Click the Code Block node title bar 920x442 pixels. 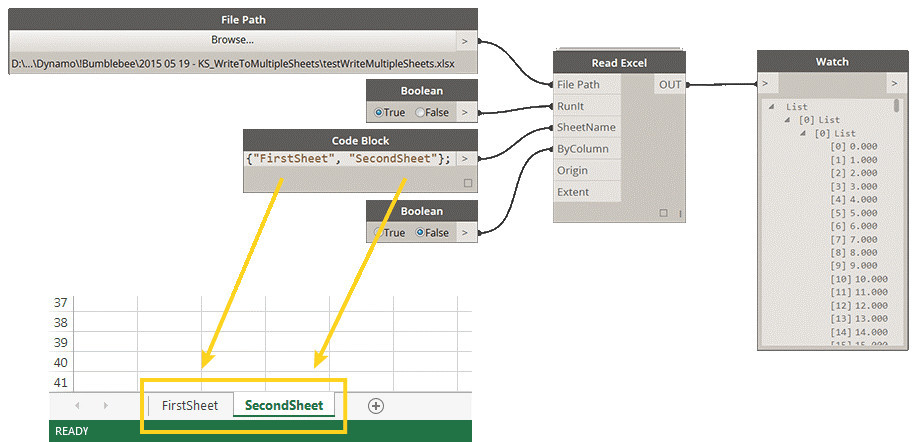tap(360, 141)
